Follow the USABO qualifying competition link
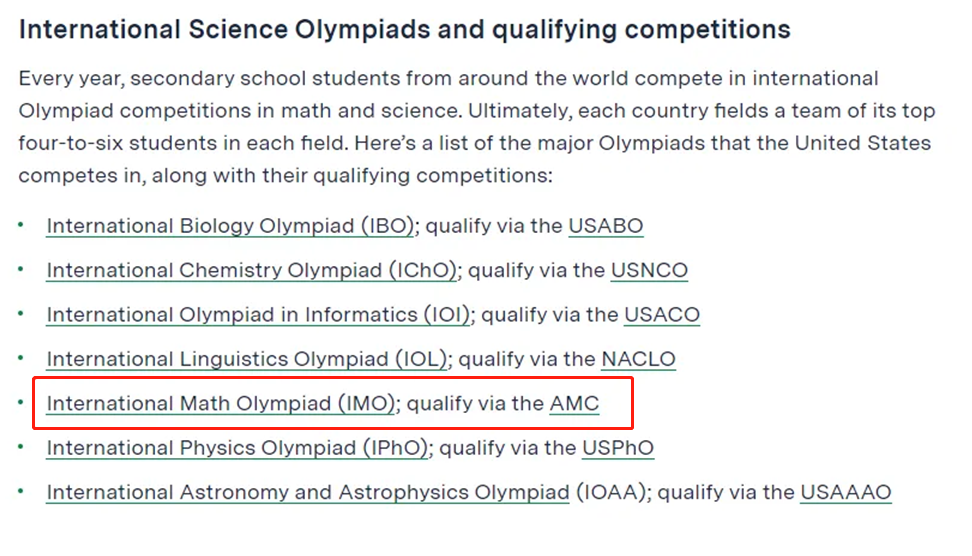Viewport: 972px width, 556px height. tap(606, 226)
